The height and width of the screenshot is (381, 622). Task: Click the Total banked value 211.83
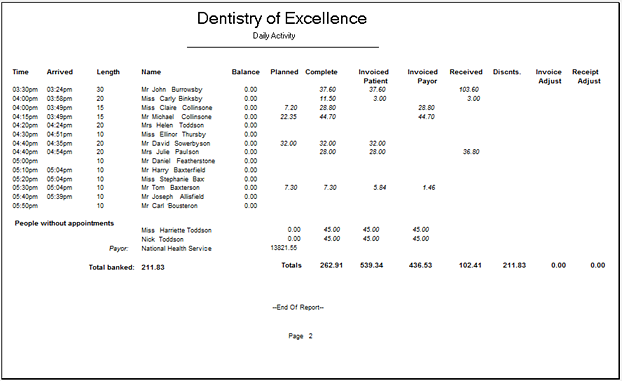tap(153, 267)
